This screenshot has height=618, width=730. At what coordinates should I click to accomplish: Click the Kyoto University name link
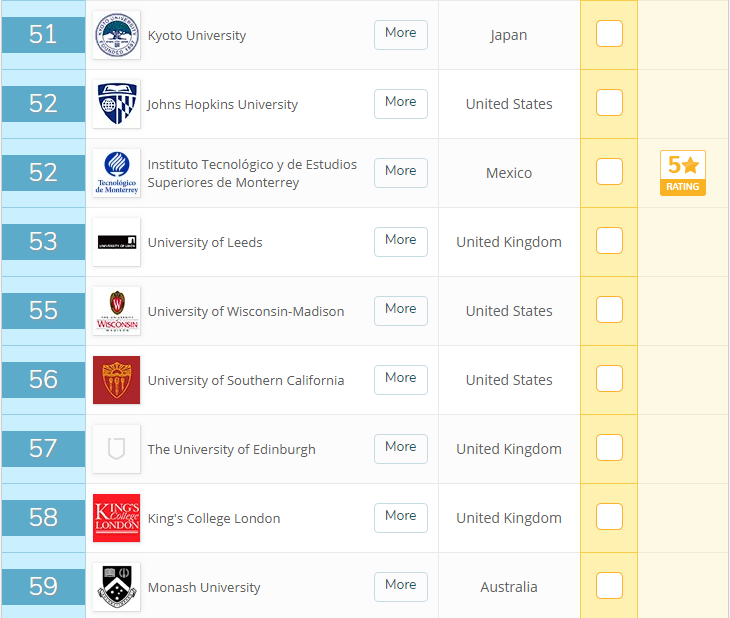[x=196, y=35]
